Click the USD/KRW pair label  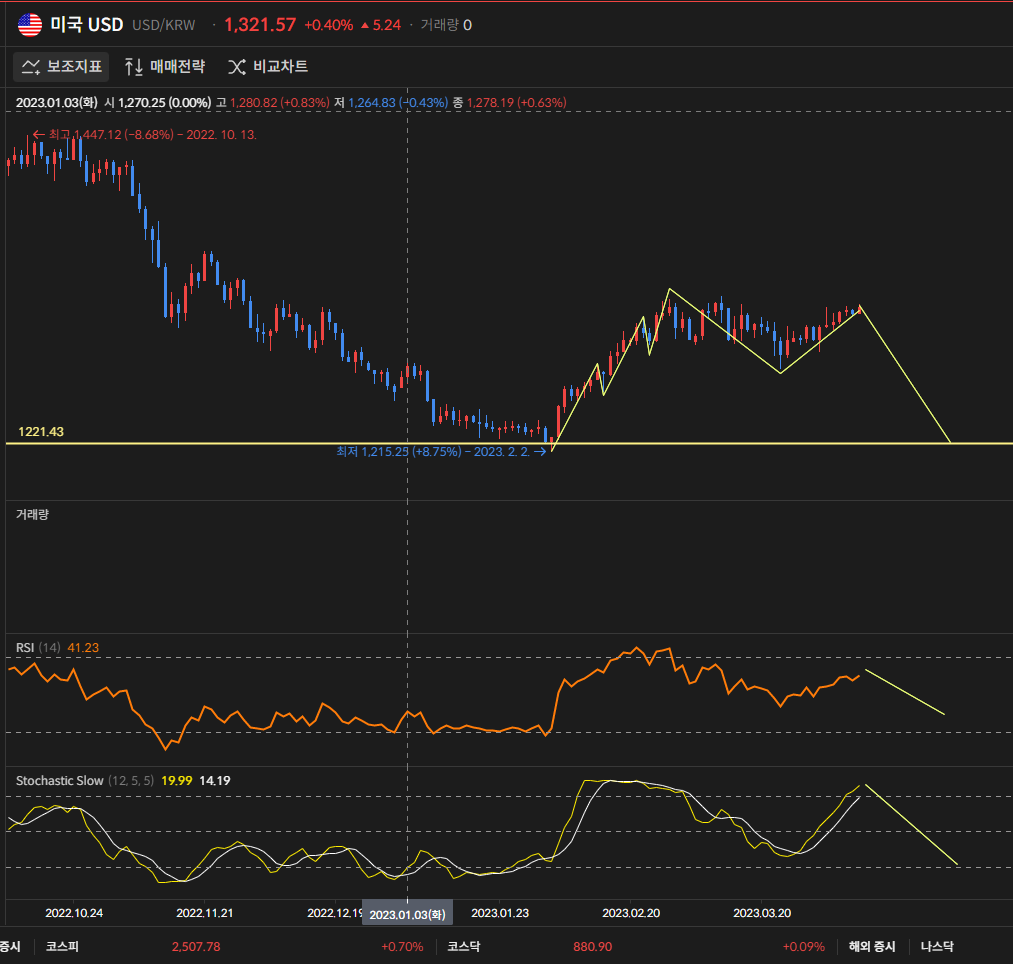[x=163, y=25]
